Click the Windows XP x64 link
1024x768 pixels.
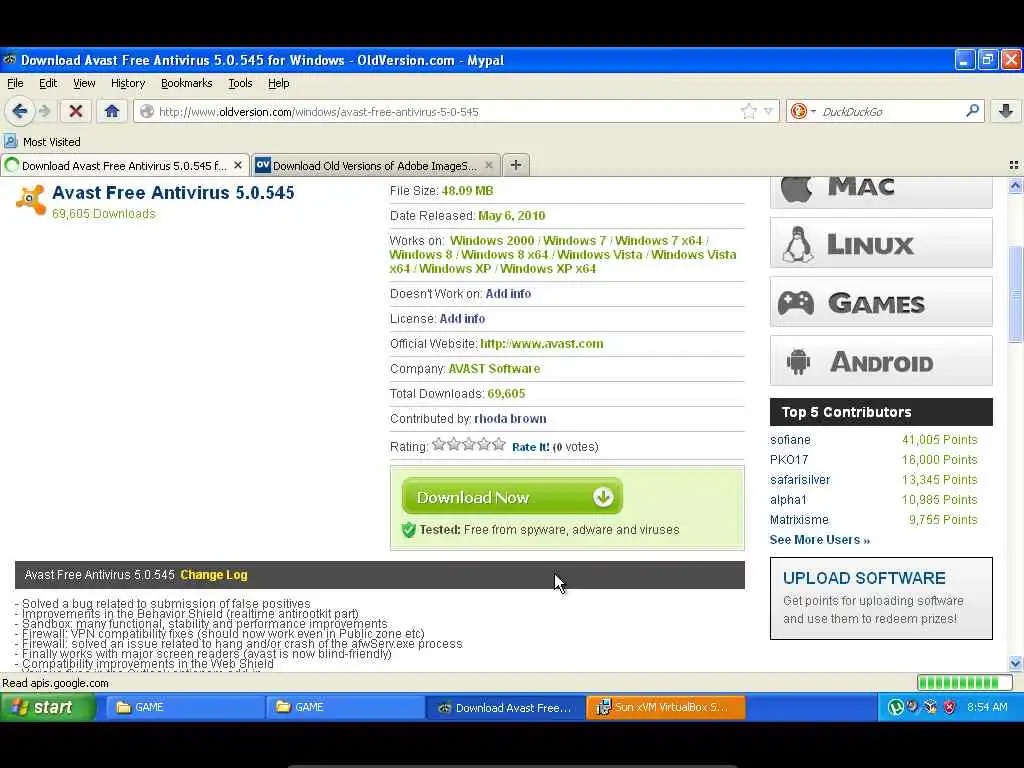(x=548, y=268)
